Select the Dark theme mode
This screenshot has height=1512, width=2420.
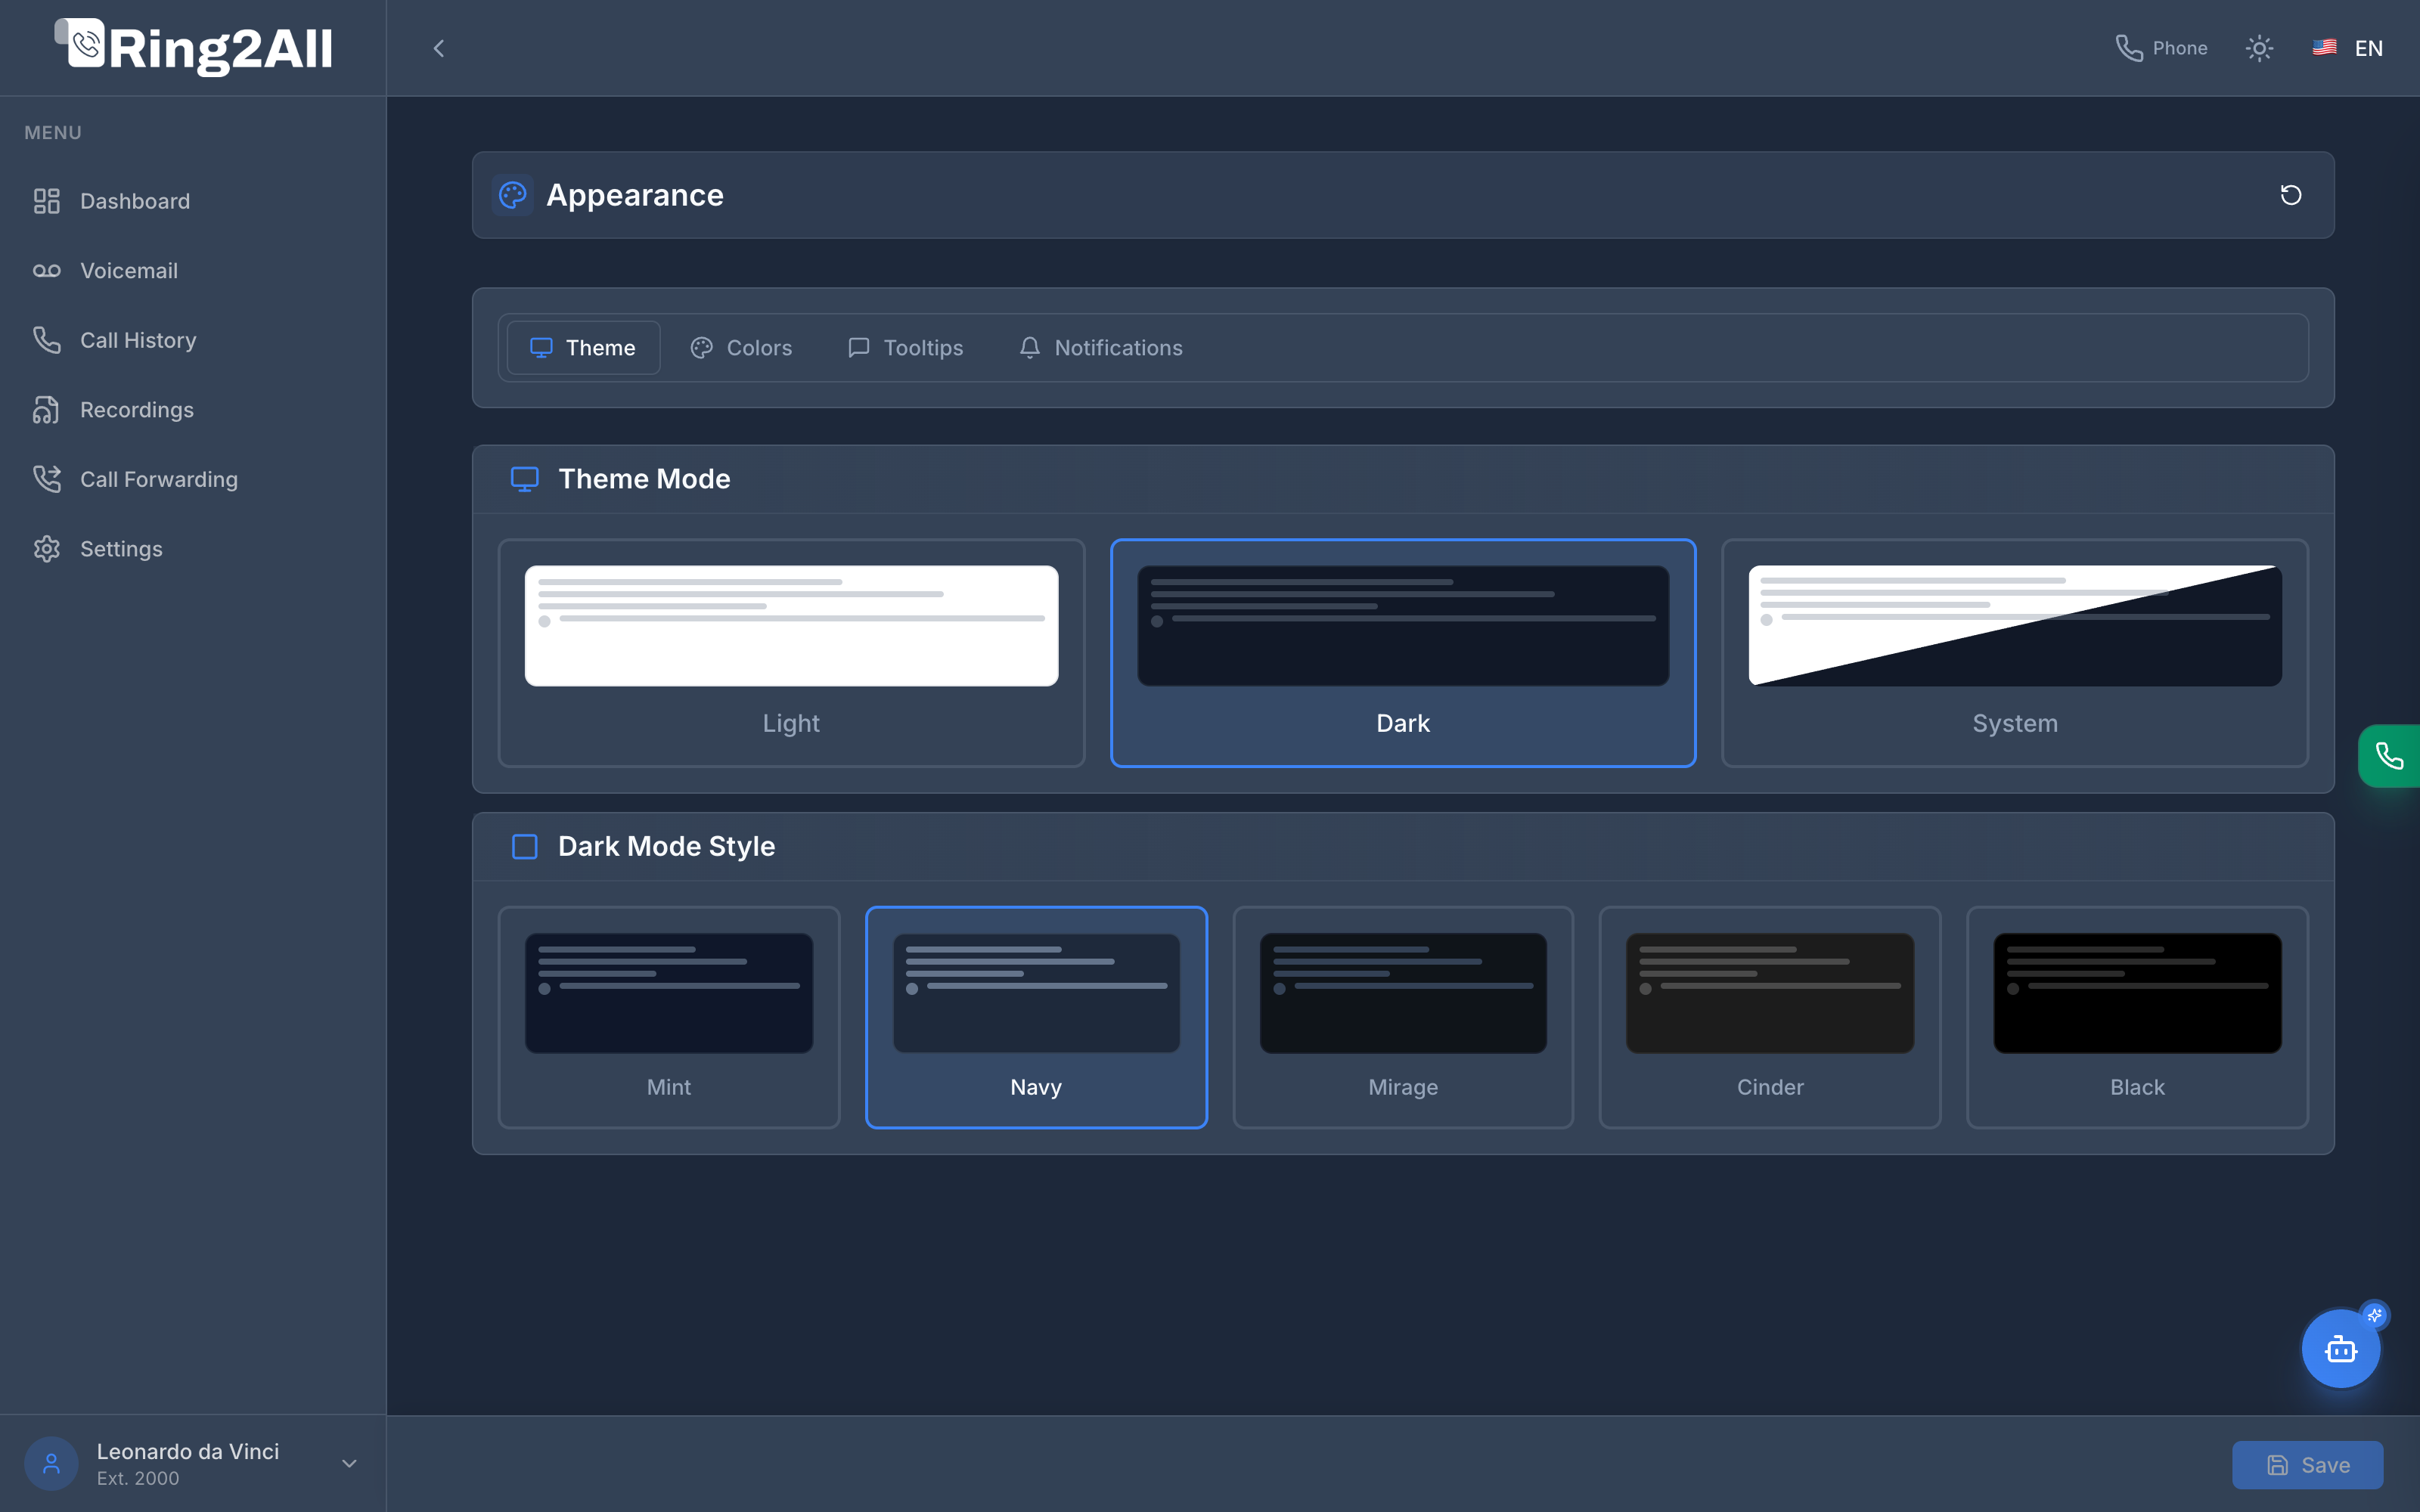(1403, 653)
